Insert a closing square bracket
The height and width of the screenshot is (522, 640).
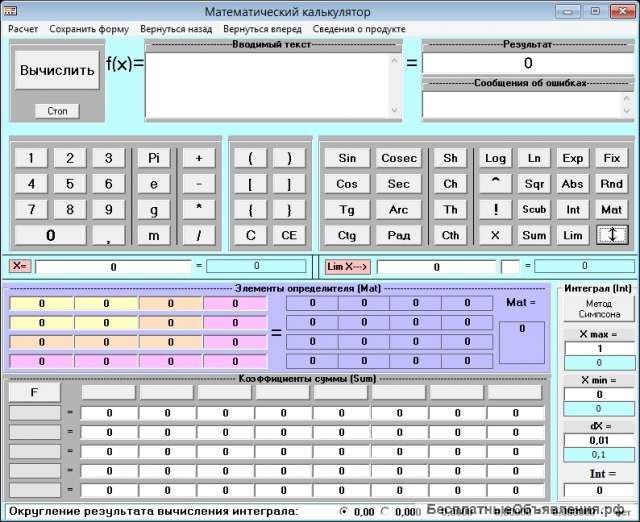point(289,184)
